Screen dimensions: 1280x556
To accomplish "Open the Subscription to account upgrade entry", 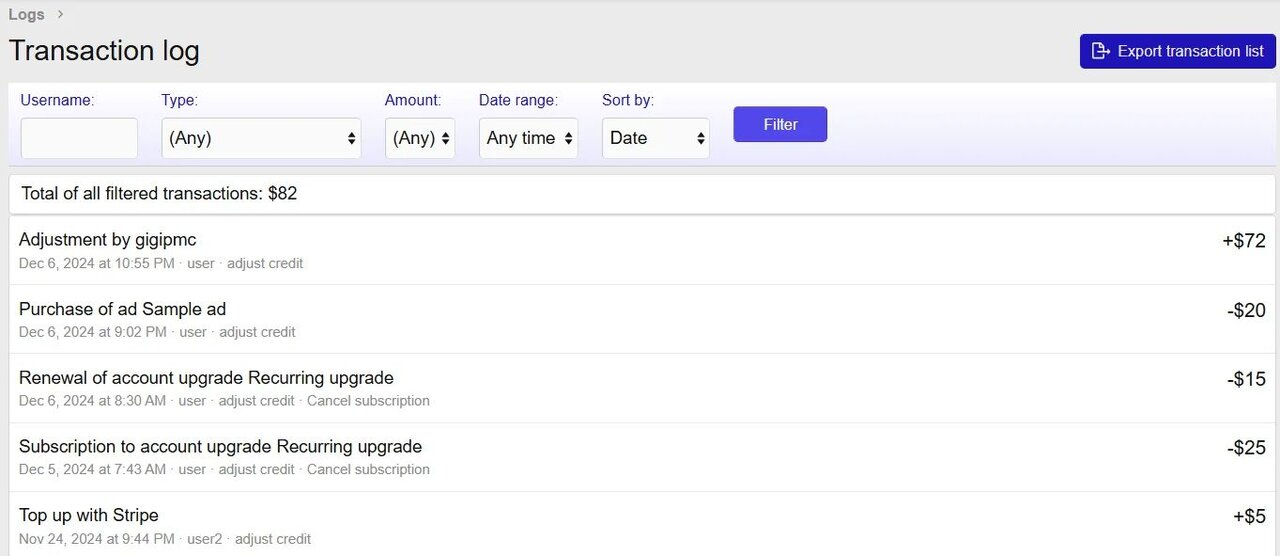I will coord(220,447).
